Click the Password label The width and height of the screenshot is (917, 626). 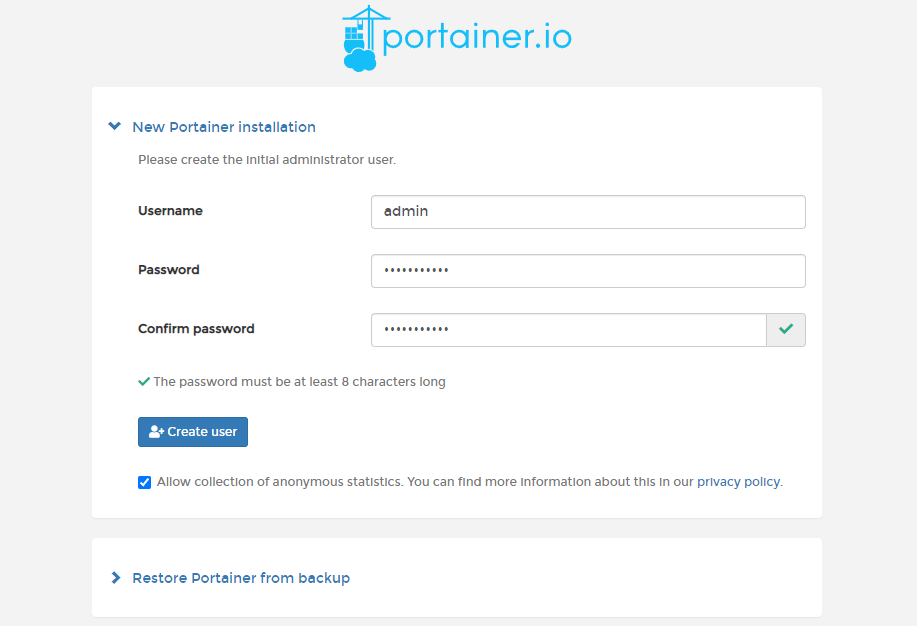pyautogui.click(x=168, y=270)
